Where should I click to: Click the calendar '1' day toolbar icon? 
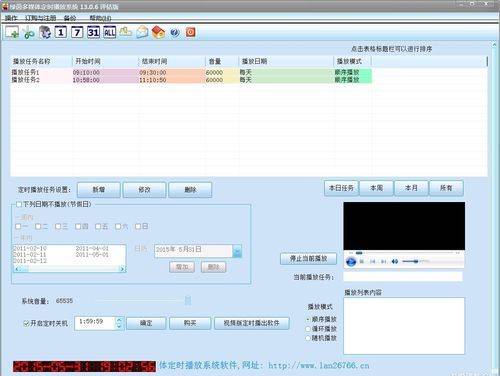coord(61,32)
